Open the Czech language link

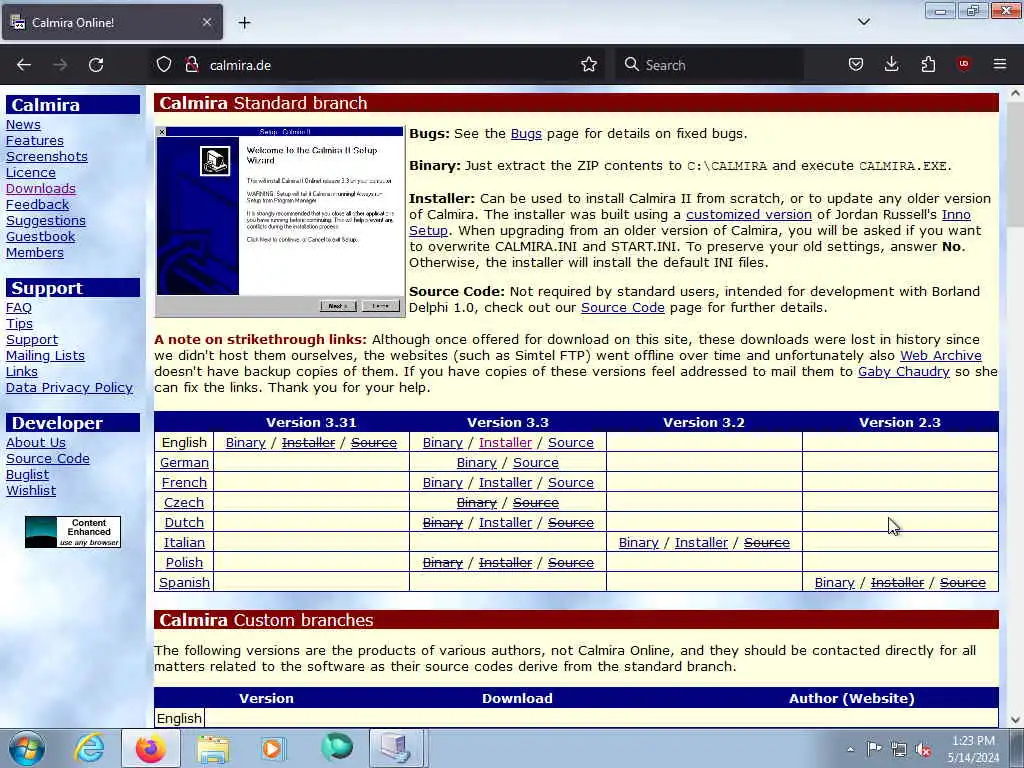click(x=184, y=503)
